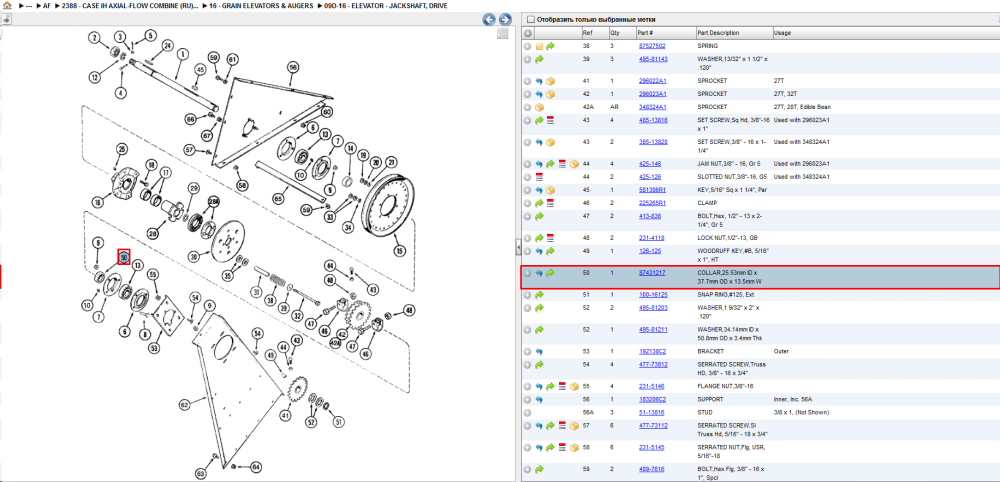Viewport: 1000px width, 482px height.
Task: Click the red list icon in the LOCK NUT row
Action: [x=550, y=238]
